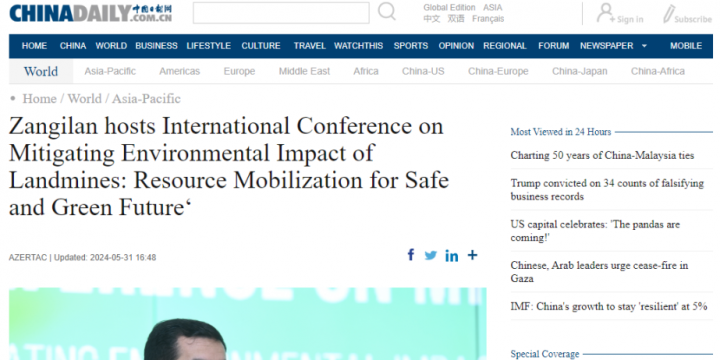Viewport: 720px width, 360px height.
Task: Open the MOBILE menu item
Action: click(x=686, y=46)
